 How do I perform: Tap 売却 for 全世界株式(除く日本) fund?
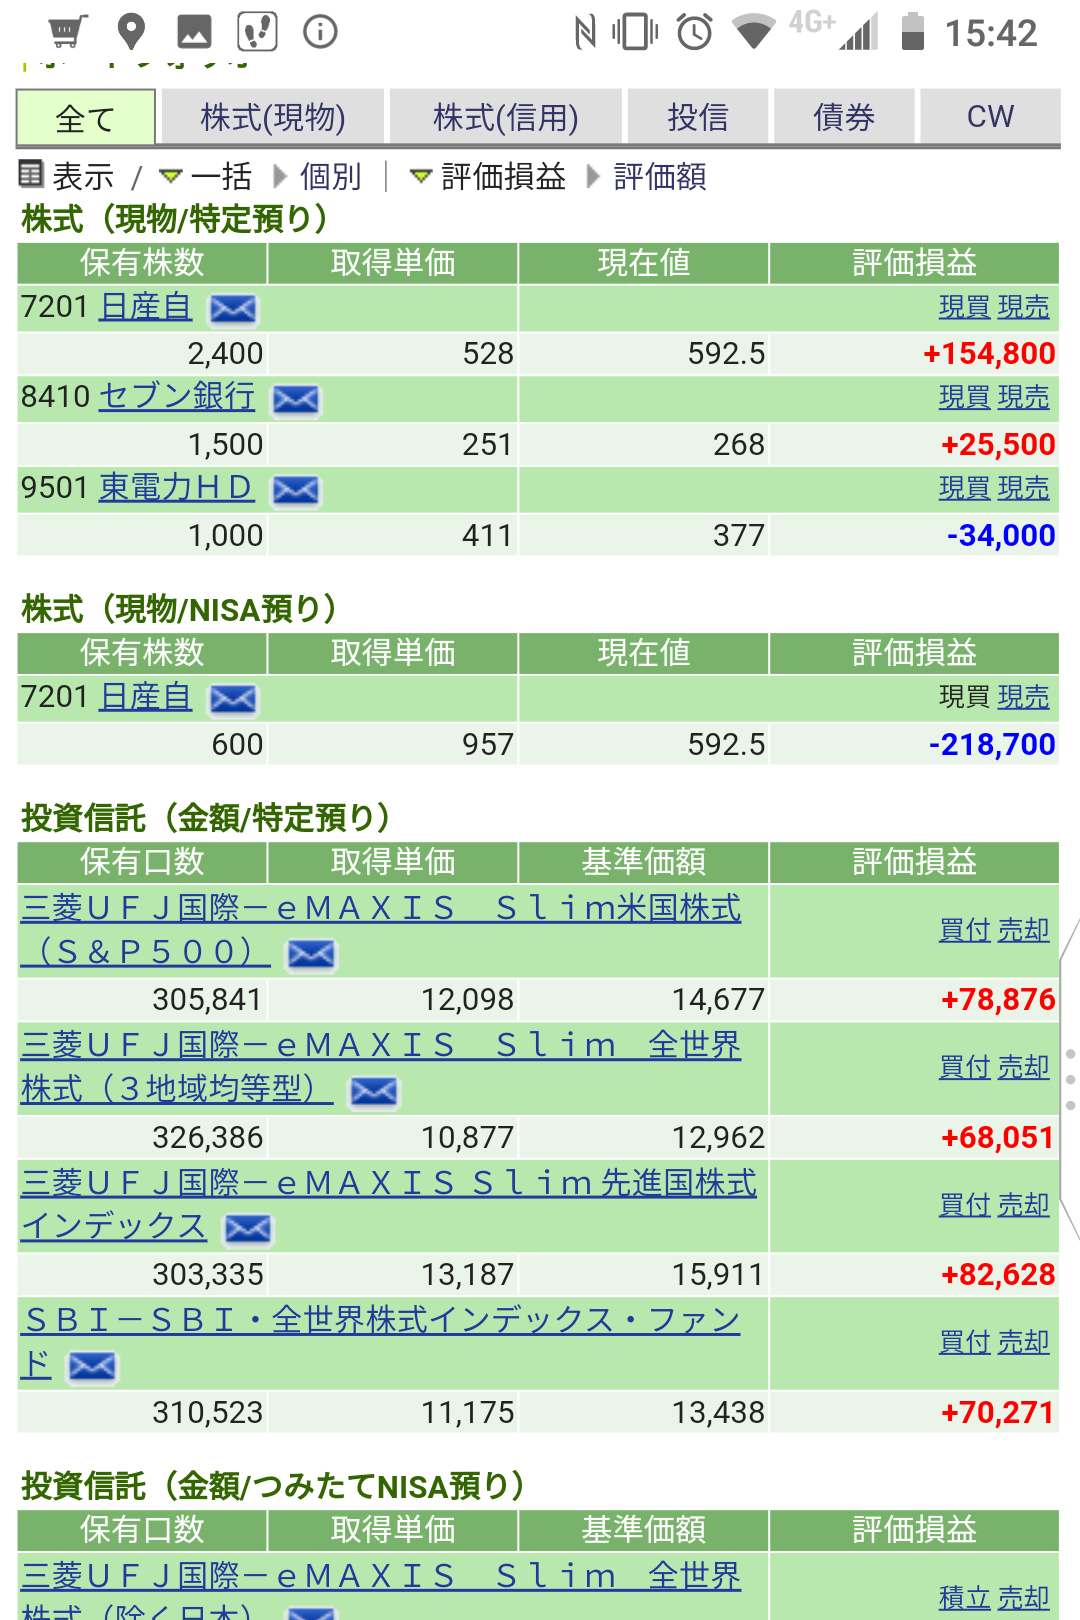click(1024, 1598)
